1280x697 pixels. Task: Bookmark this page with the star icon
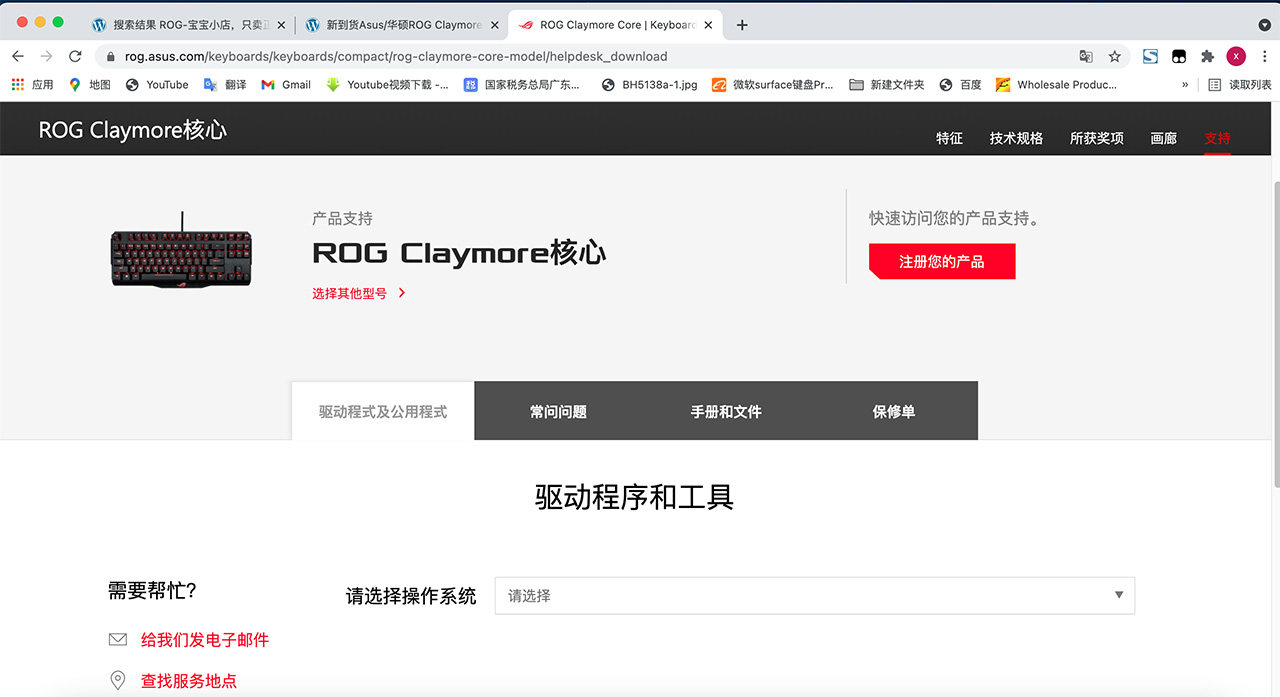[1114, 56]
